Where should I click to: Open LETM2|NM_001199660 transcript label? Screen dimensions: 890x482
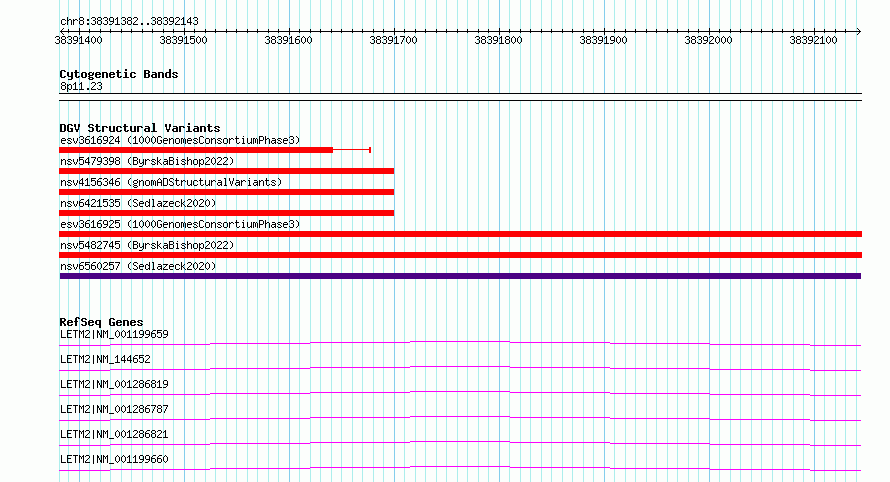(114, 459)
